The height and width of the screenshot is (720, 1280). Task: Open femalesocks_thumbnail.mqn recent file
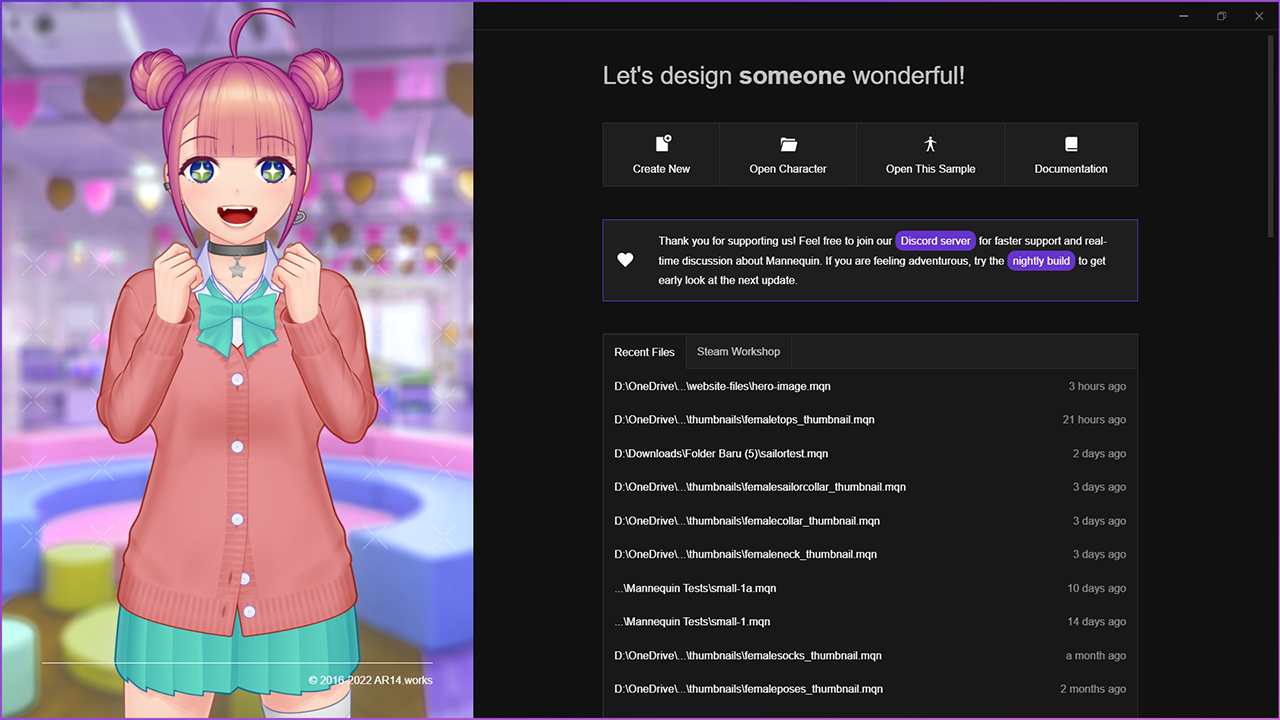[x=870, y=656]
